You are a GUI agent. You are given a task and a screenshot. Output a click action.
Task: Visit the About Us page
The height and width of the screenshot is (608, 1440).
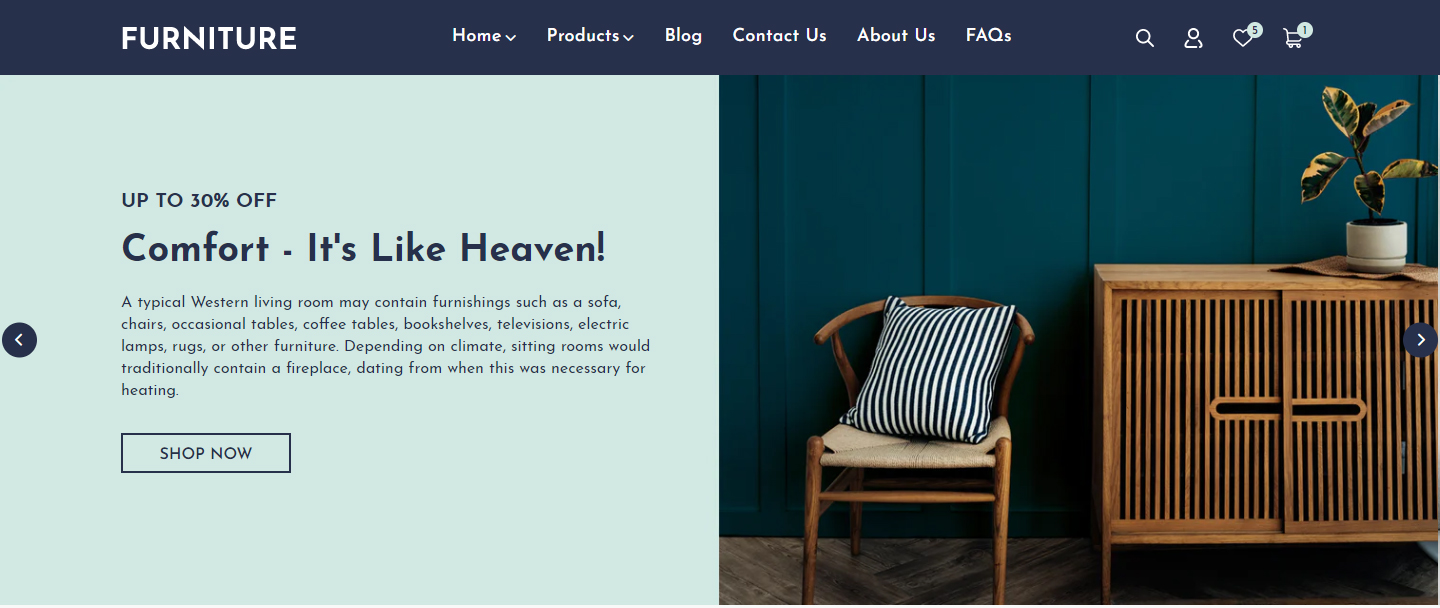[x=896, y=36]
